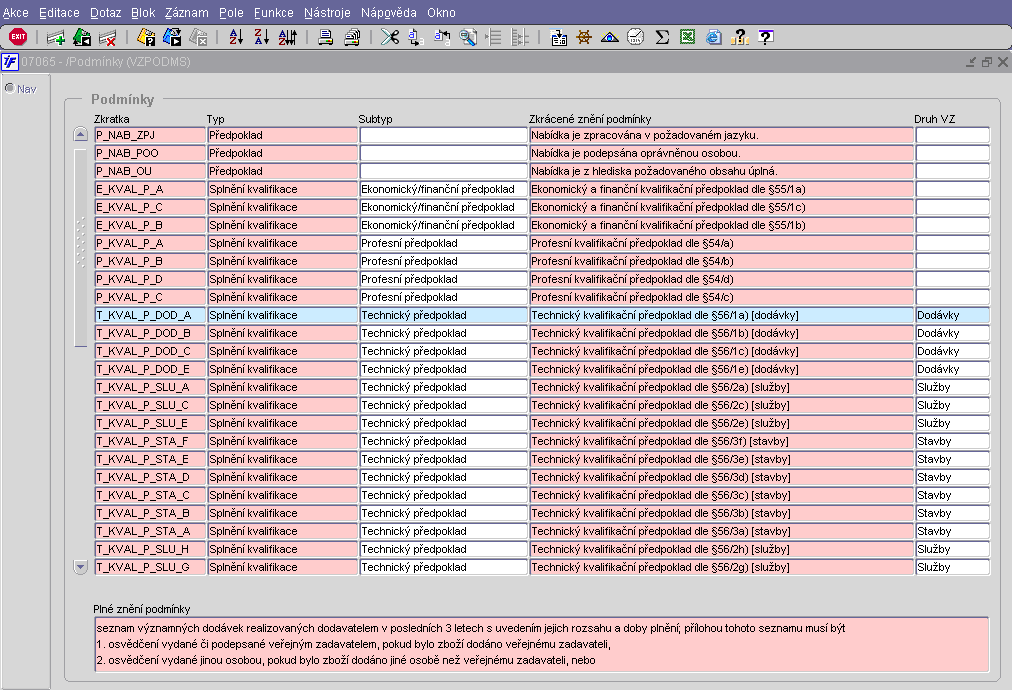Open the Dotaz menu
1012x690 pixels.
click(105, 13)
